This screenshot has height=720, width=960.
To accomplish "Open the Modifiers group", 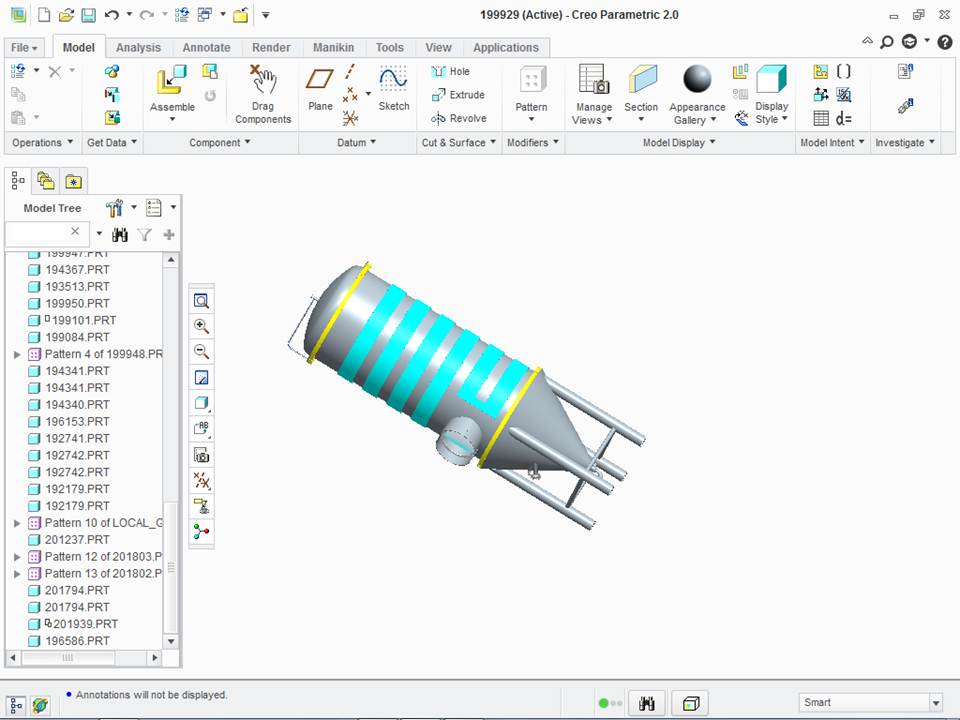I will [533, 143].
